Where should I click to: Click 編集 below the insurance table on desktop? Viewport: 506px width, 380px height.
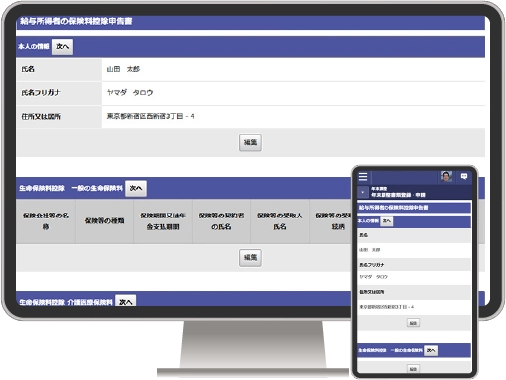click(x=250, y=257)
